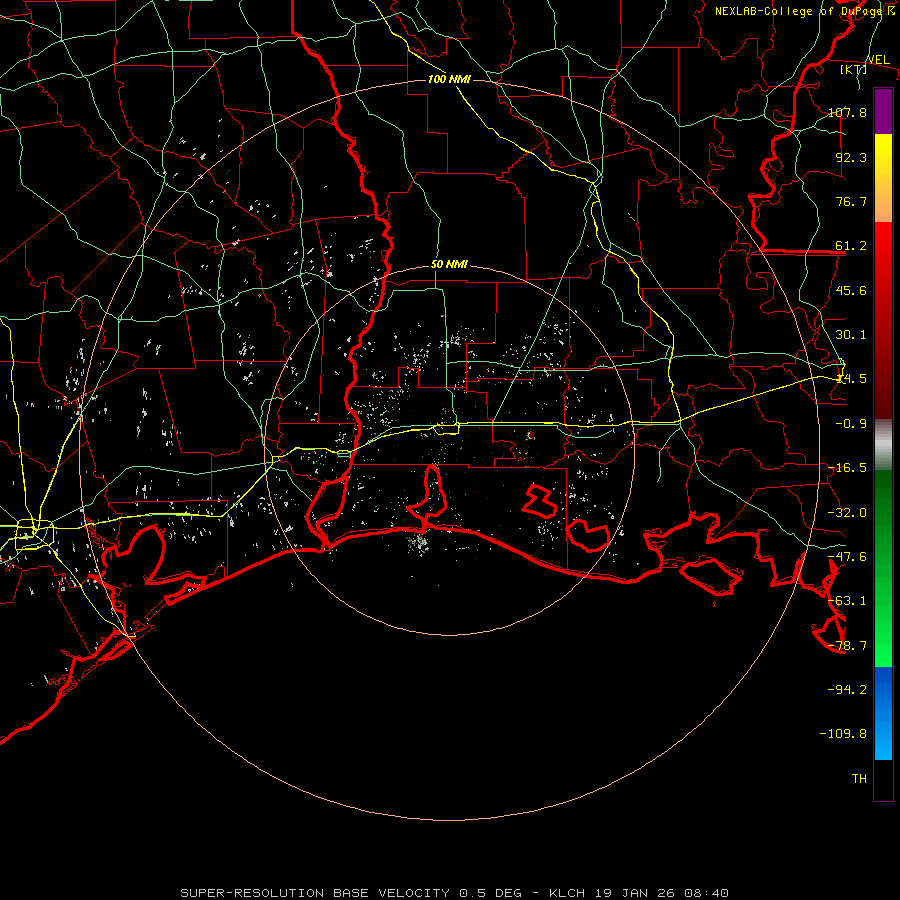Click the -109.8 velocity scale value

click(843, 734)
